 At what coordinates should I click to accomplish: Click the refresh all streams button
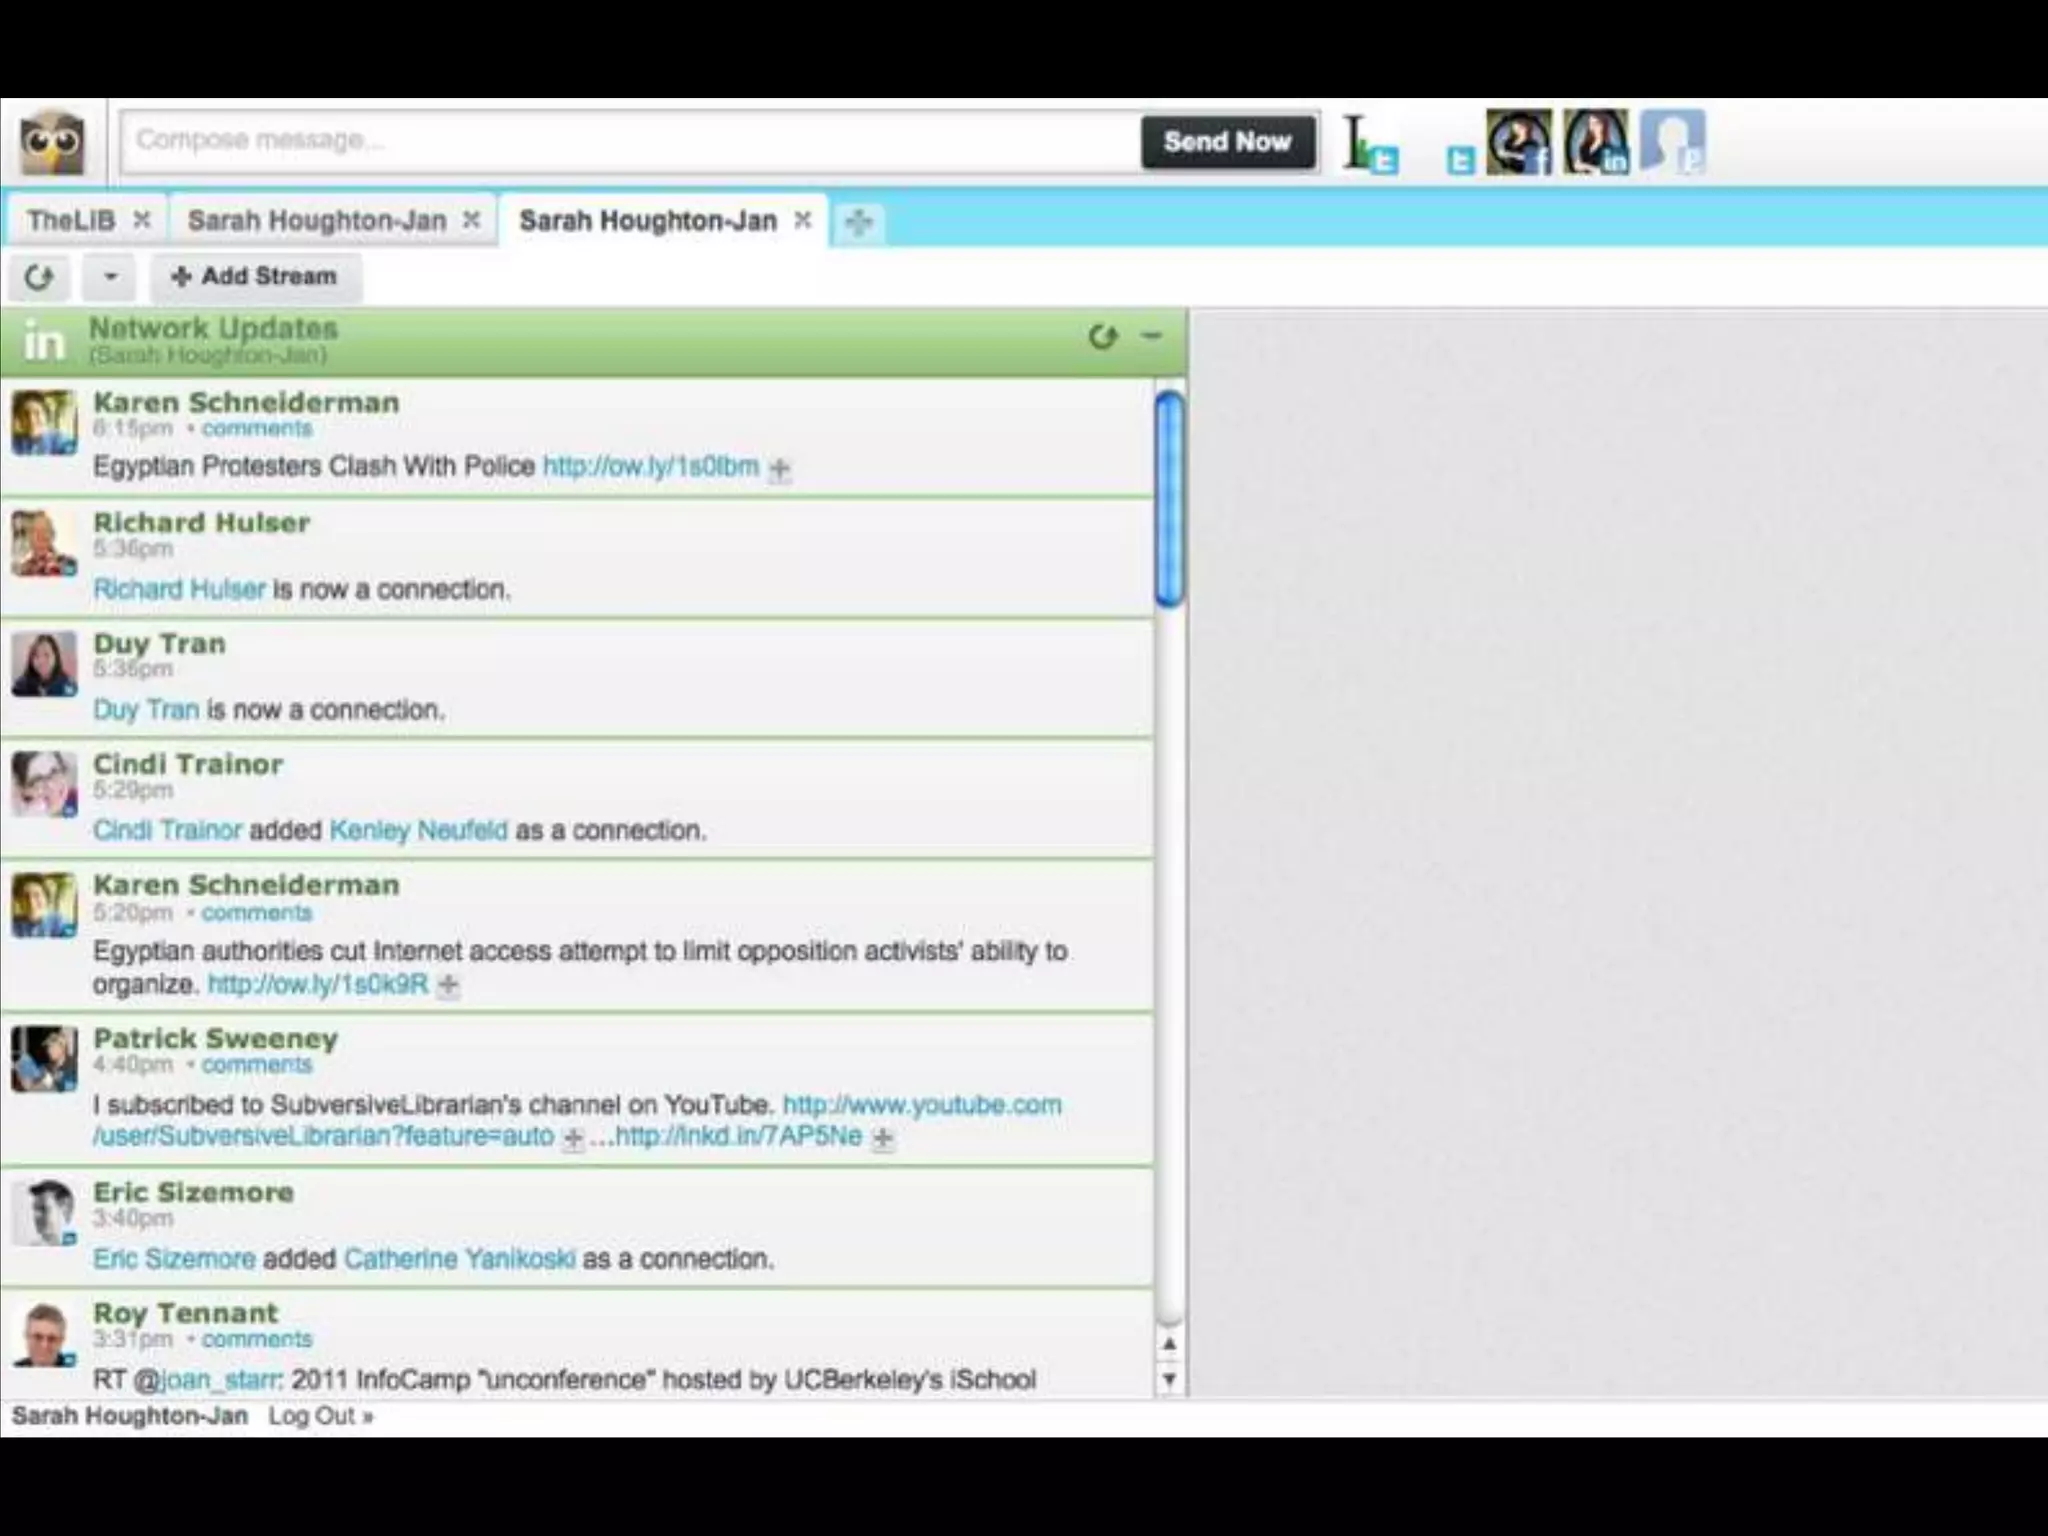point(39,277)
